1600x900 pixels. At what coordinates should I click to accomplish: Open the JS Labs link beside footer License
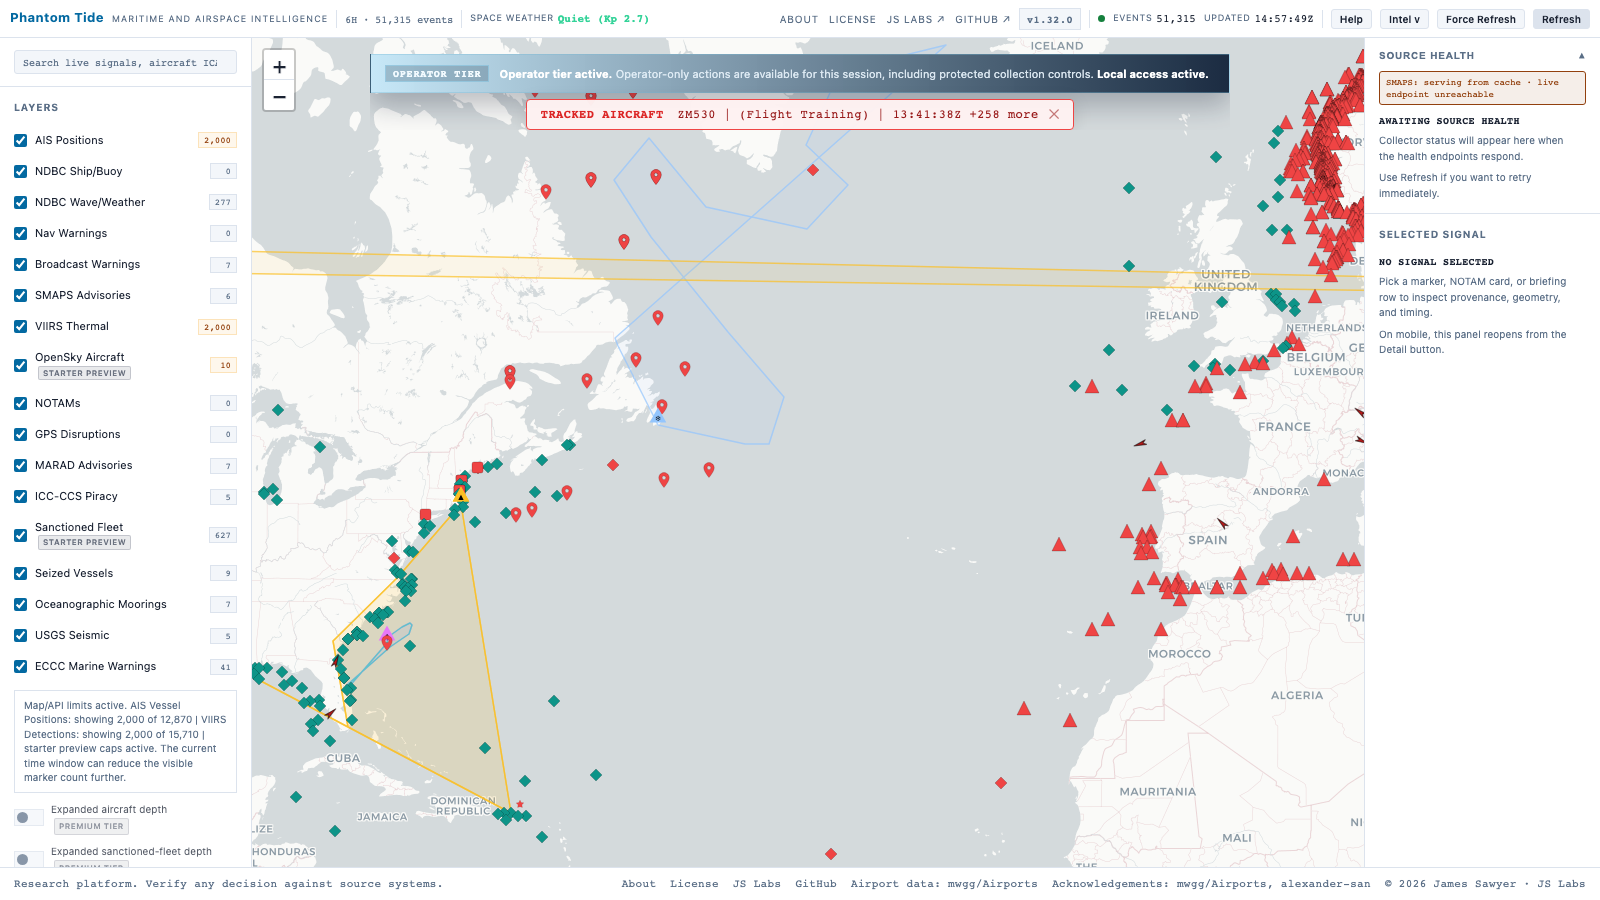(756, 884)
